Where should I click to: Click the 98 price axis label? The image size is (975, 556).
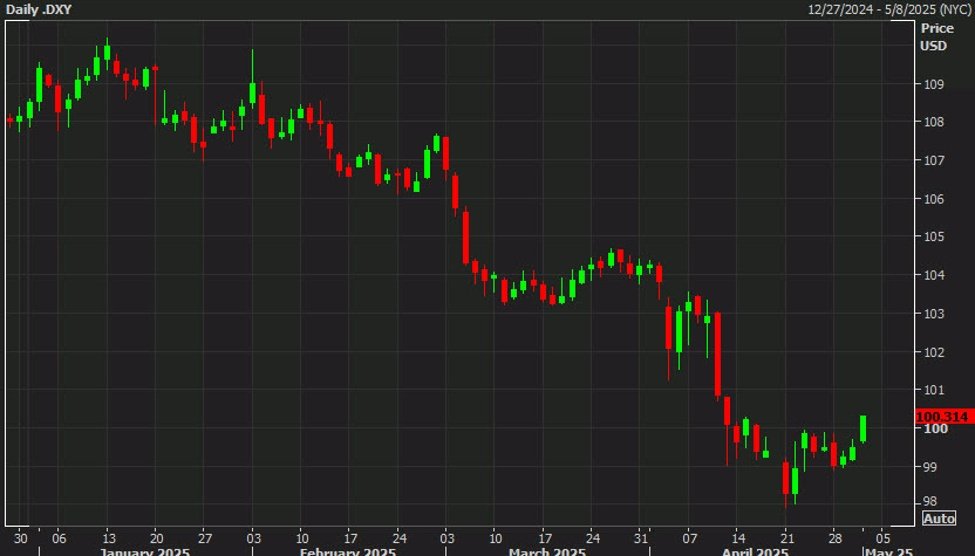pyautogui.click(x=929, y=502)
